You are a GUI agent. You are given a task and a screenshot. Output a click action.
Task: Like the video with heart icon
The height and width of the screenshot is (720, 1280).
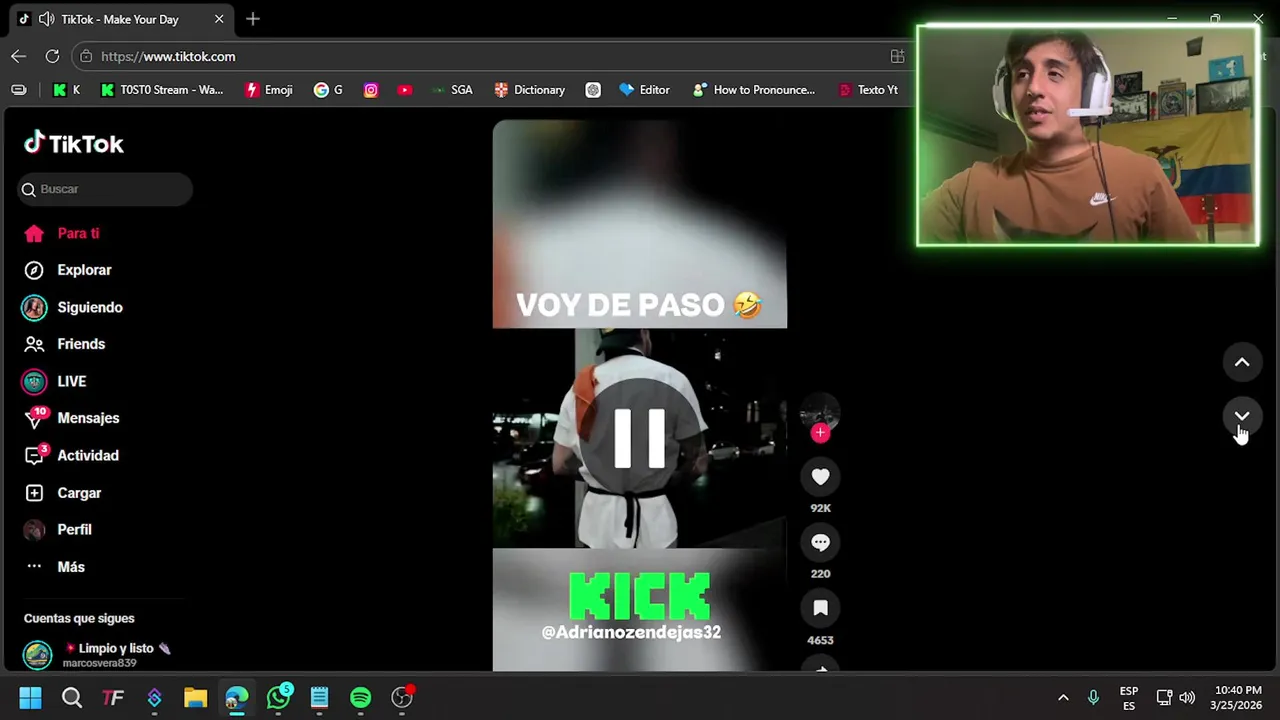(820, 477)
